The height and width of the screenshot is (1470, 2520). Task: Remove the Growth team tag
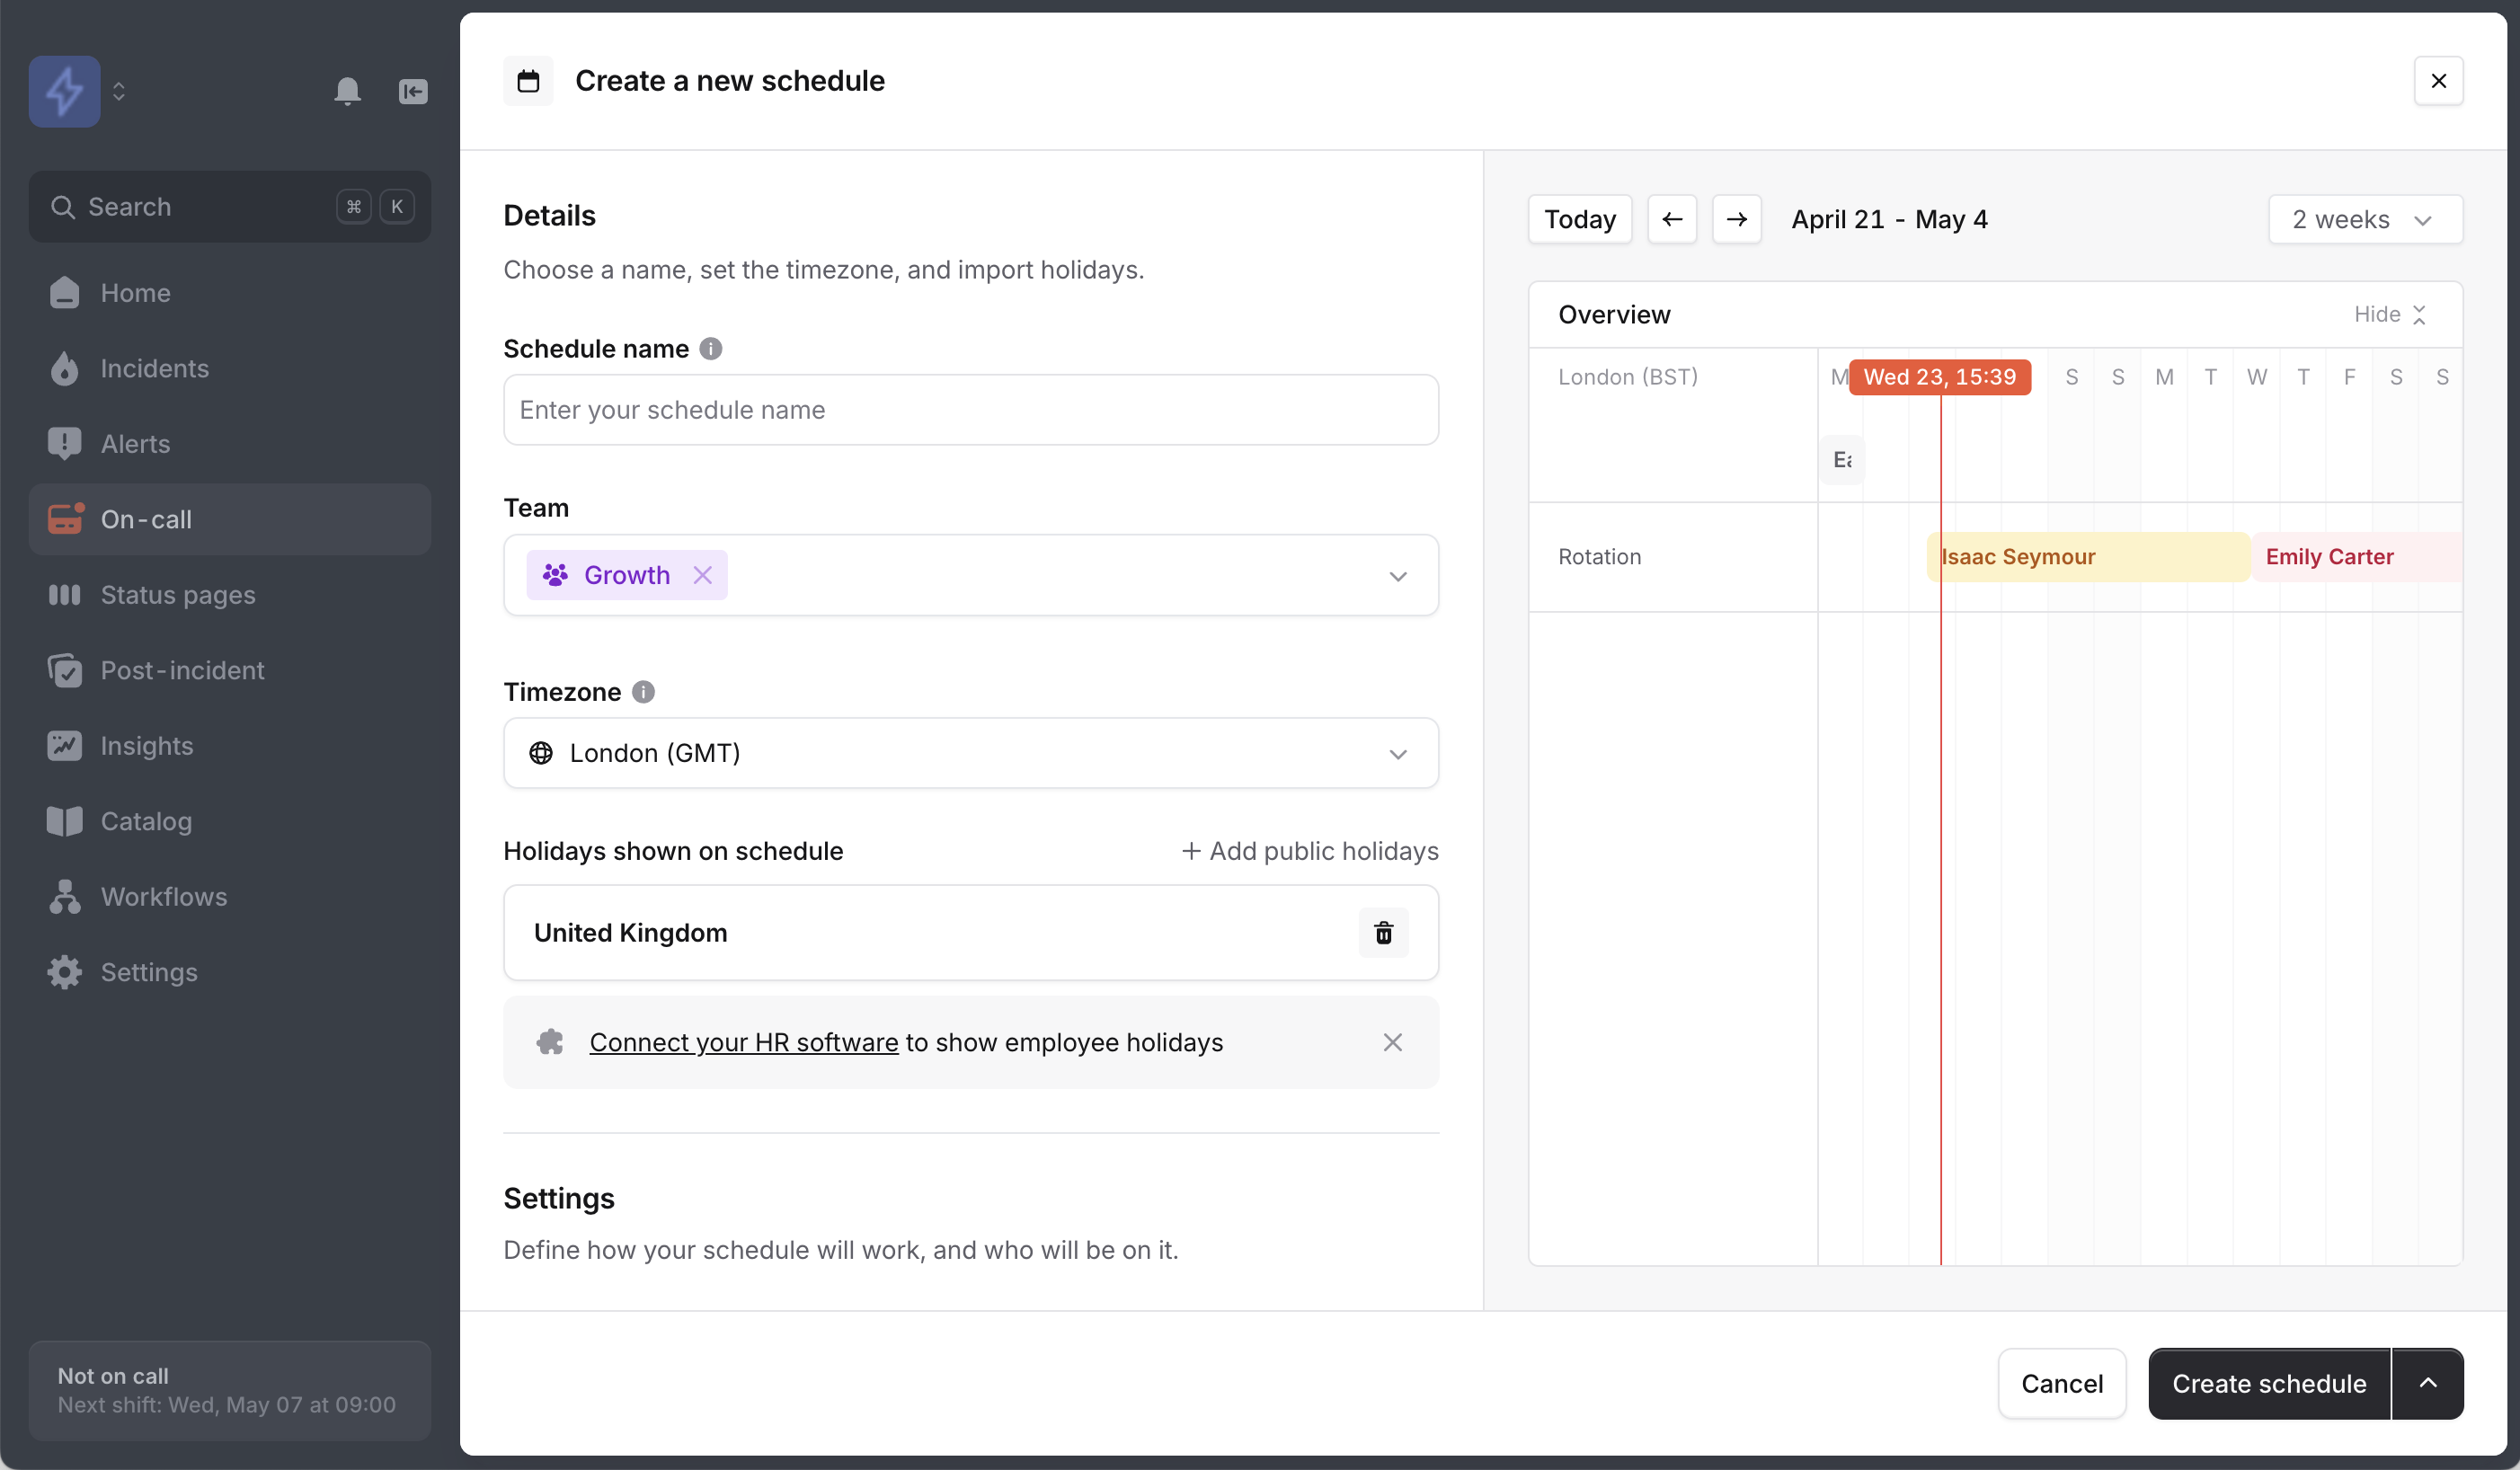click(703, 575)
